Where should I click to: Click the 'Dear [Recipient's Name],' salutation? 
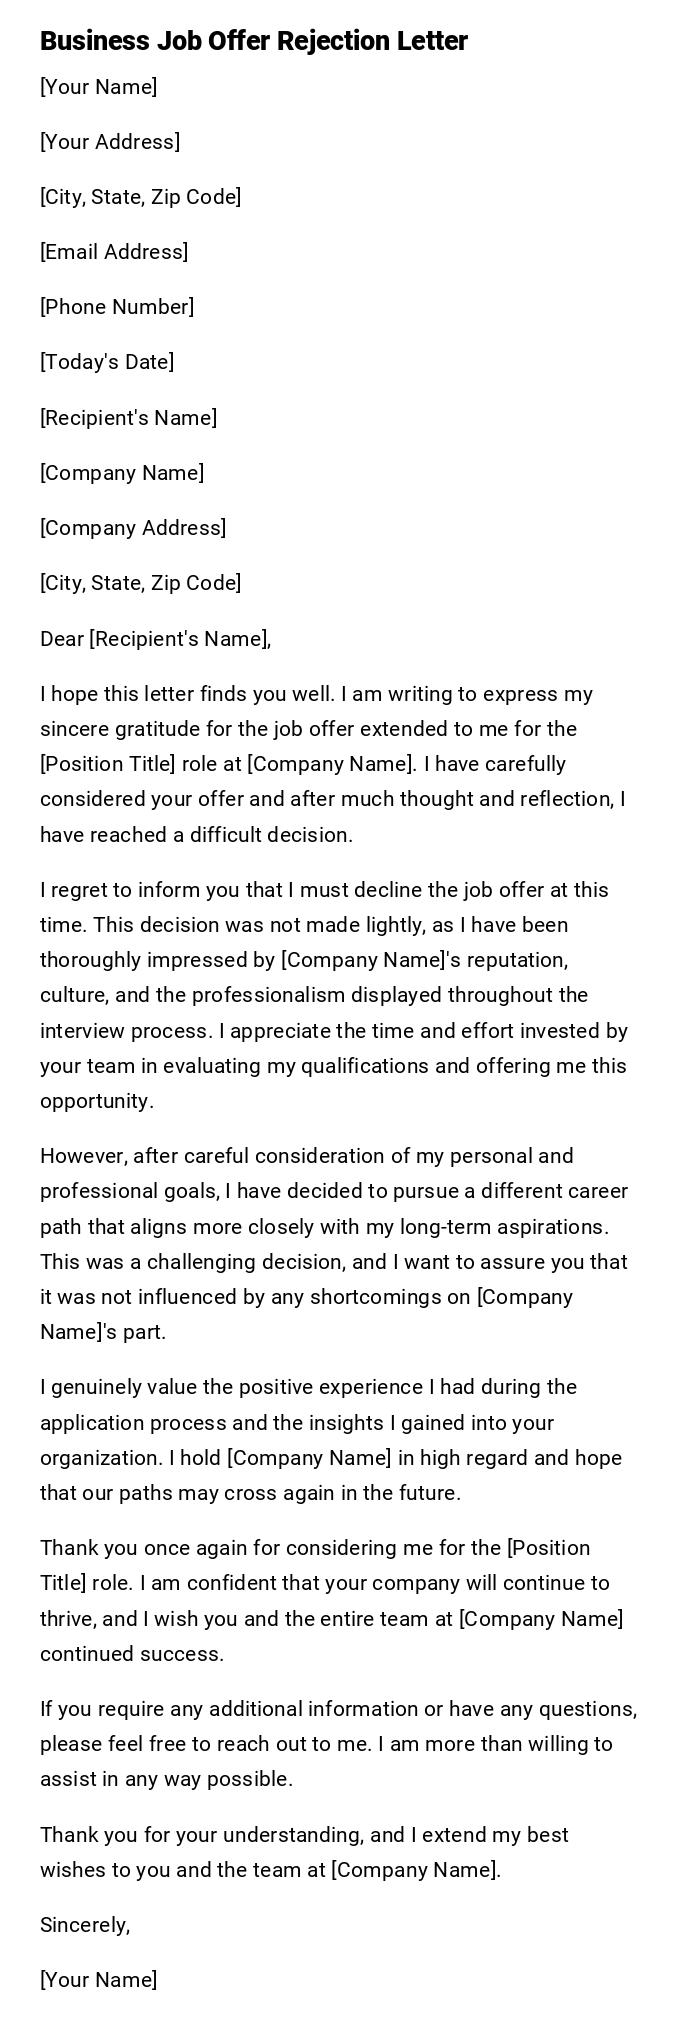click(x=155, y=639)
